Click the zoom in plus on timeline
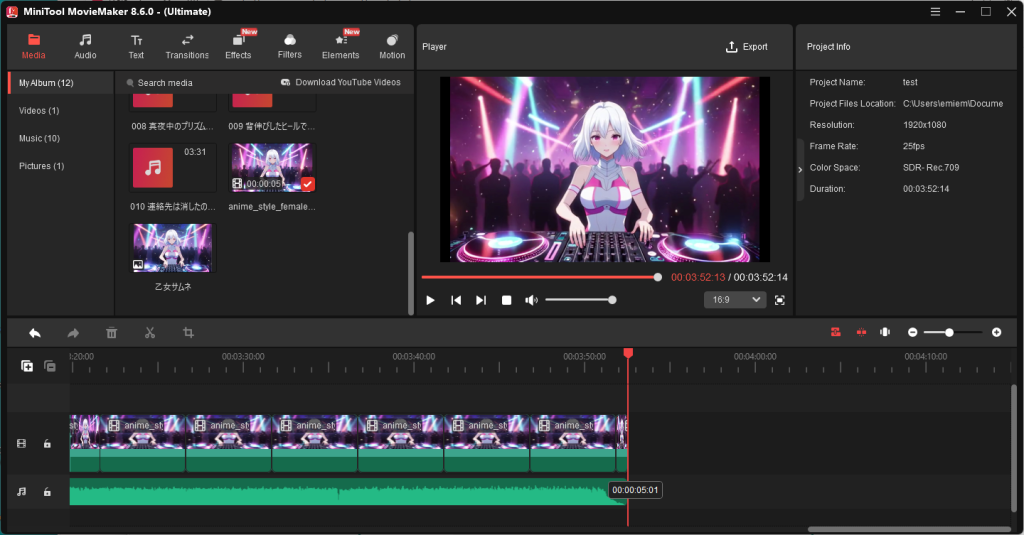The height and width of the screenshot is (535, 1024). pos(996,332)
